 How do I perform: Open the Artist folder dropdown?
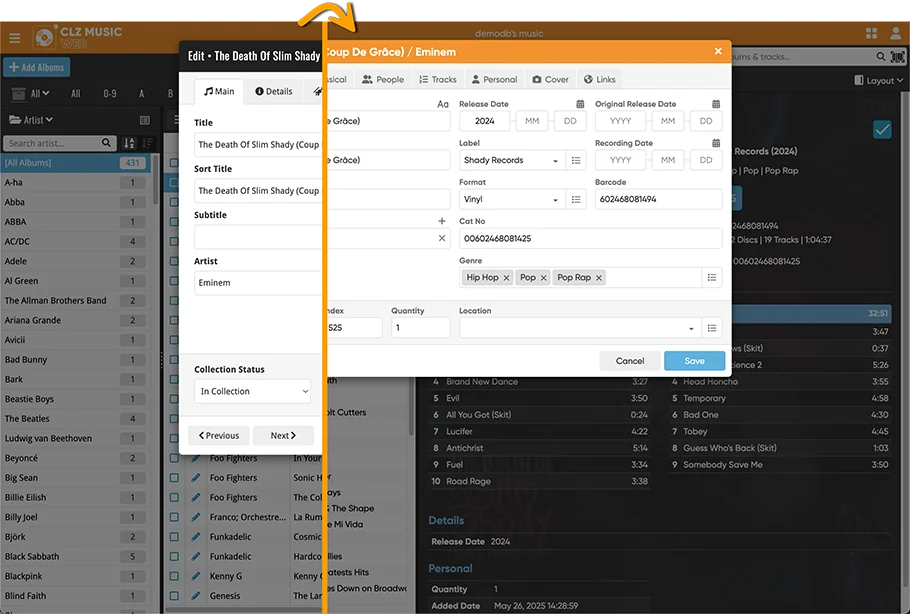31,120
